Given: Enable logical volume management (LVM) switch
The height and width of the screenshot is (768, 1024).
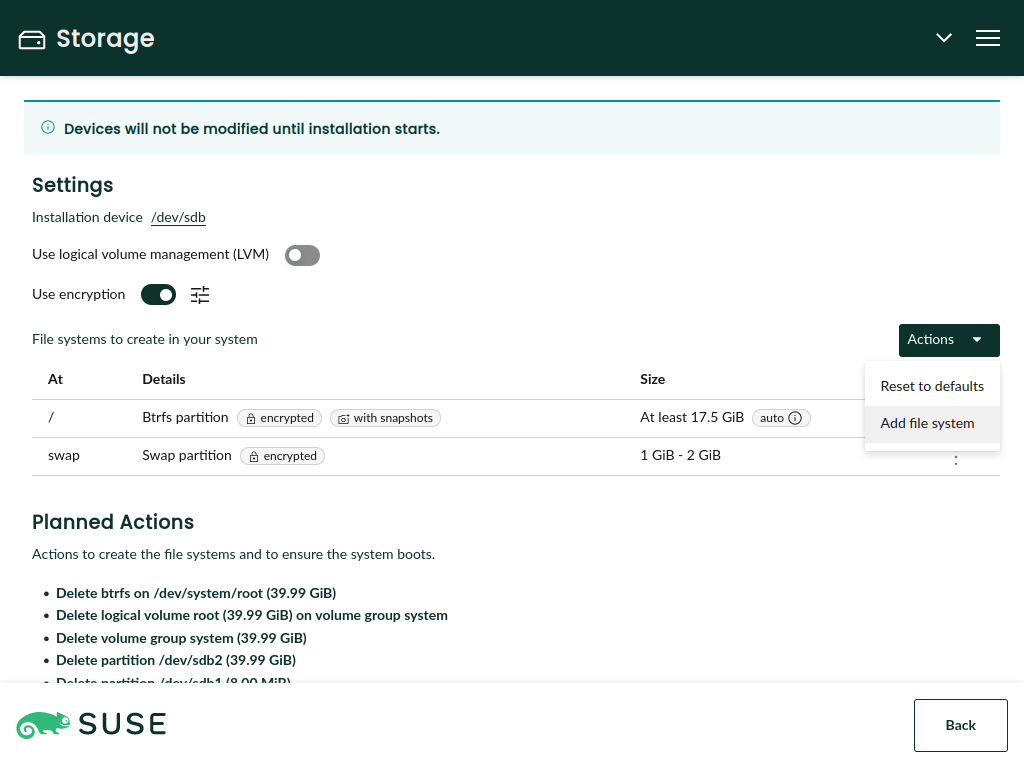Looking at the screenshot, I should (302, 255).
